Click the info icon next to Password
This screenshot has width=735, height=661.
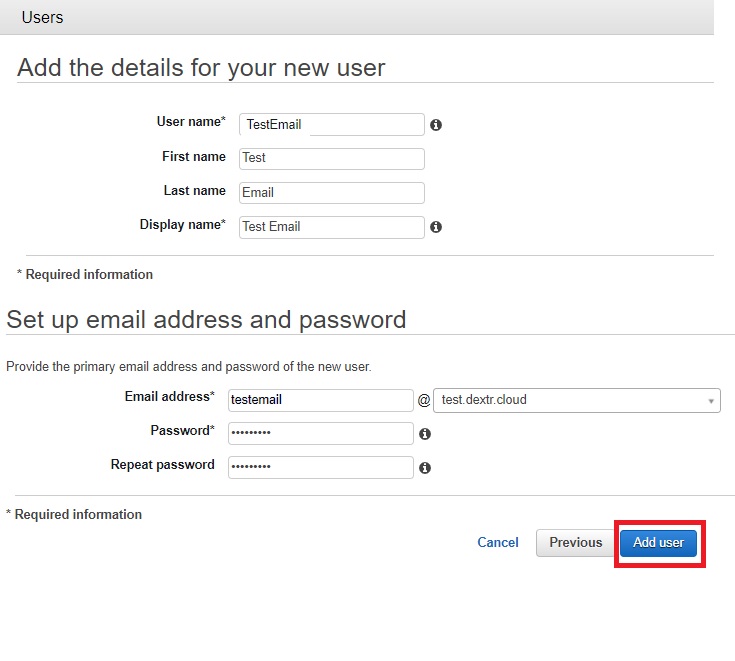click(x=425, y=434)
